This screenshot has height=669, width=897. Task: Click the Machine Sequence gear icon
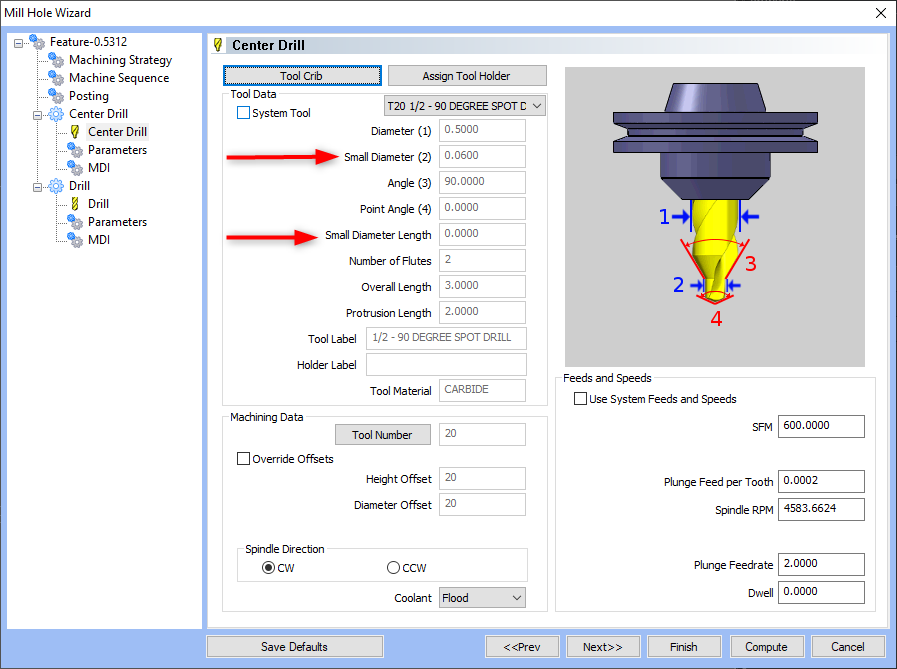pyautogui.click(x=56, y=78)
